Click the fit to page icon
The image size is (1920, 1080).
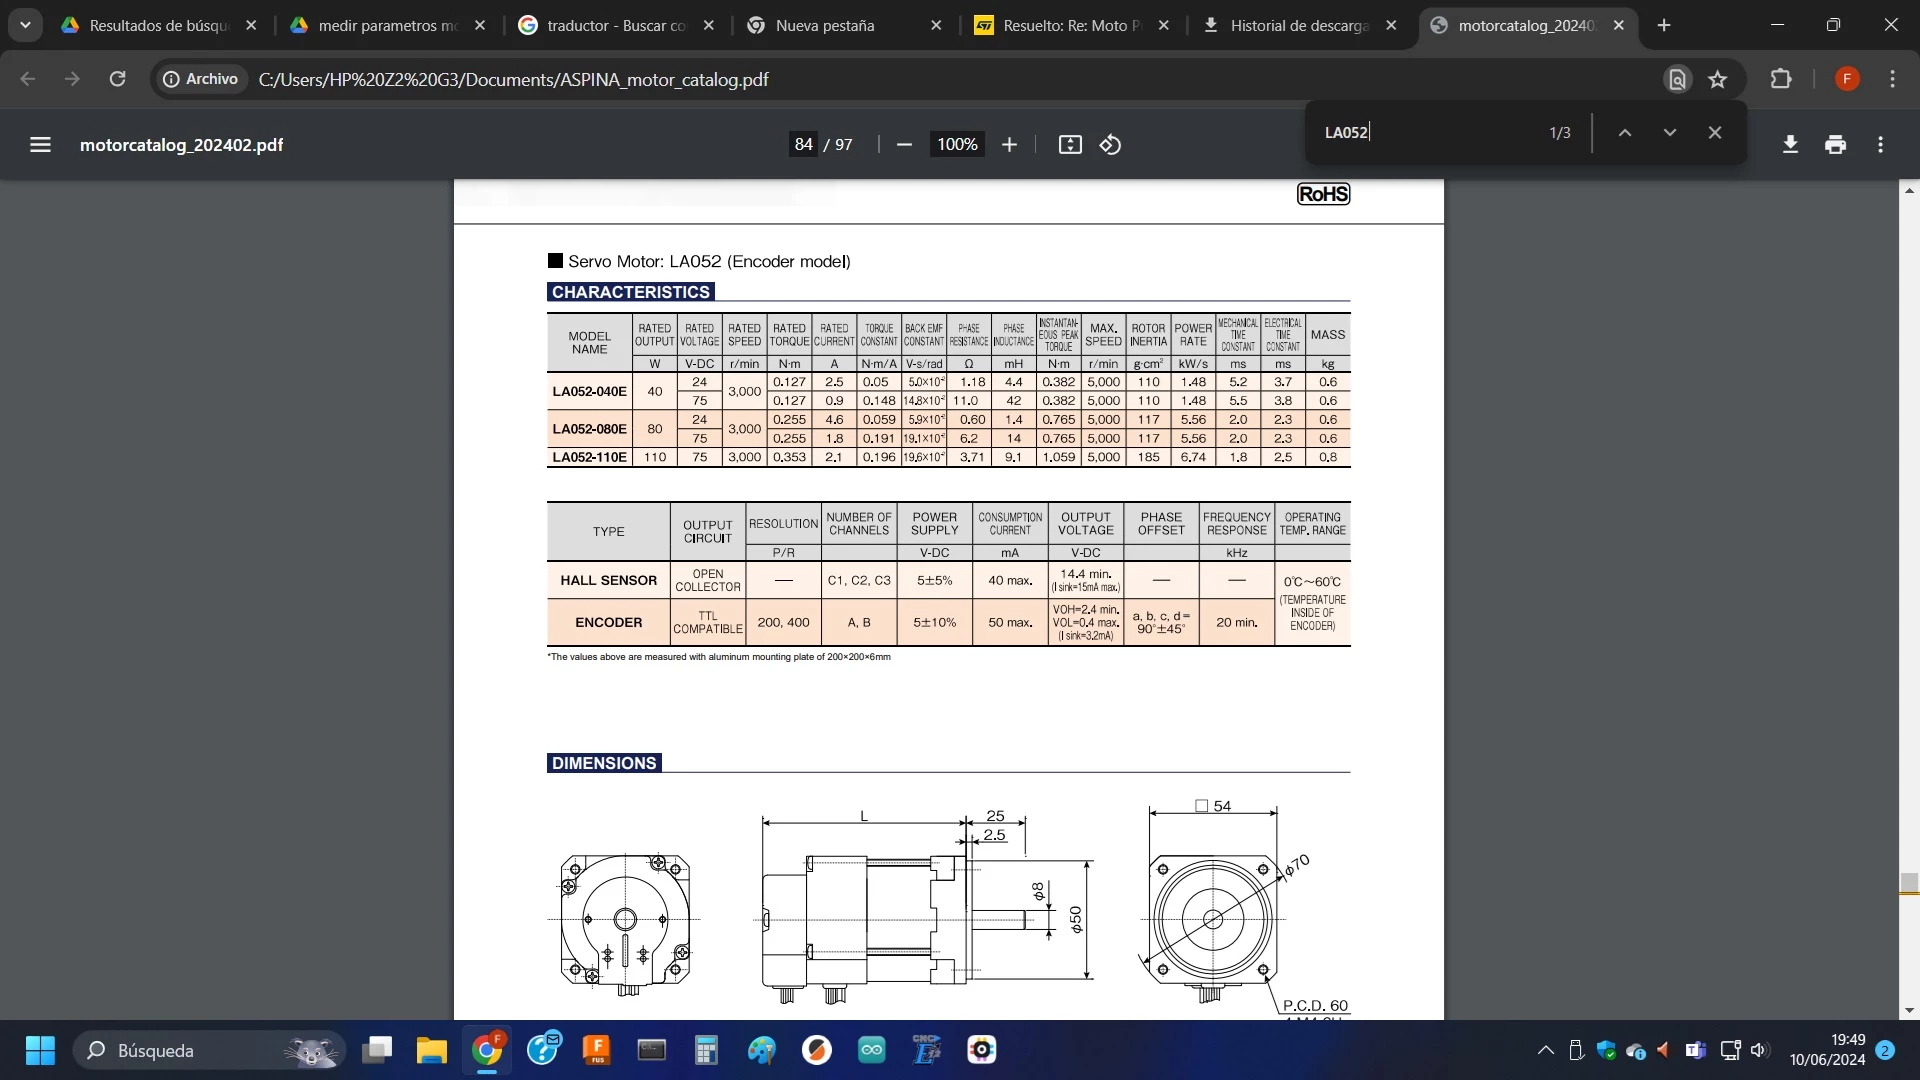tap(1070, 145)
